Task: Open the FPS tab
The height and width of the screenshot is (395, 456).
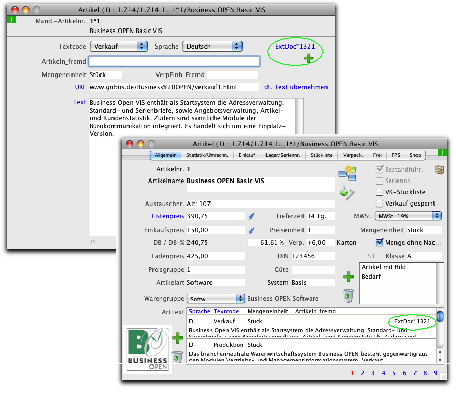Action: (396, 155)
